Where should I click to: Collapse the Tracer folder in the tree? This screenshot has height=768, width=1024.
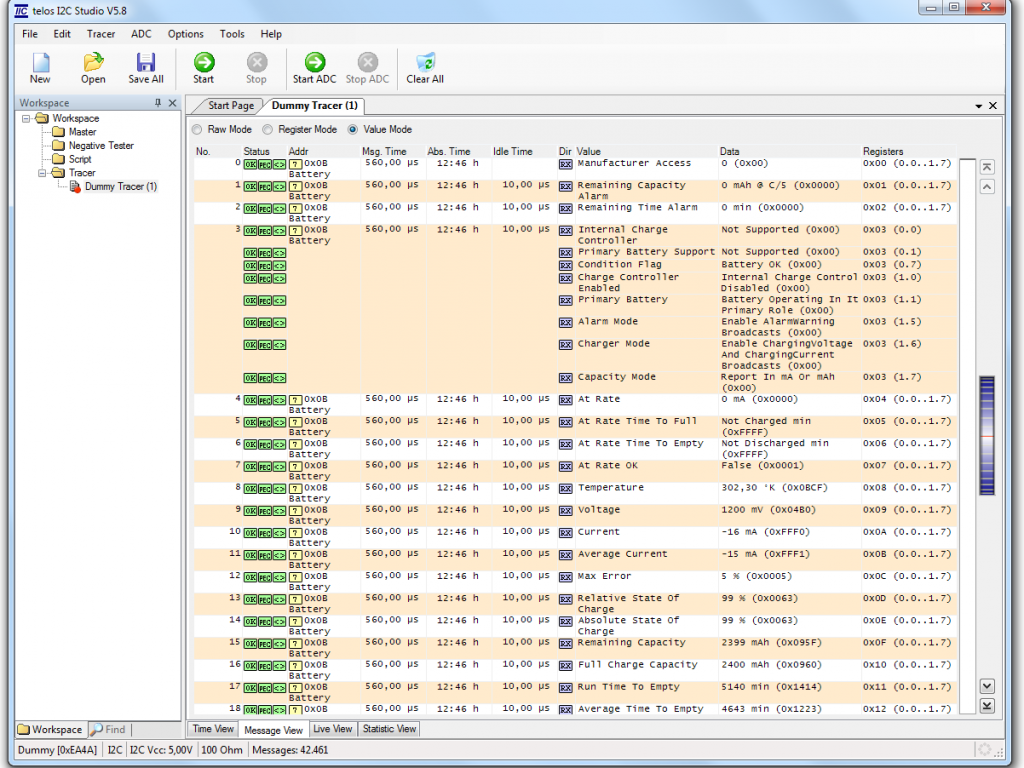coord(43,173)
